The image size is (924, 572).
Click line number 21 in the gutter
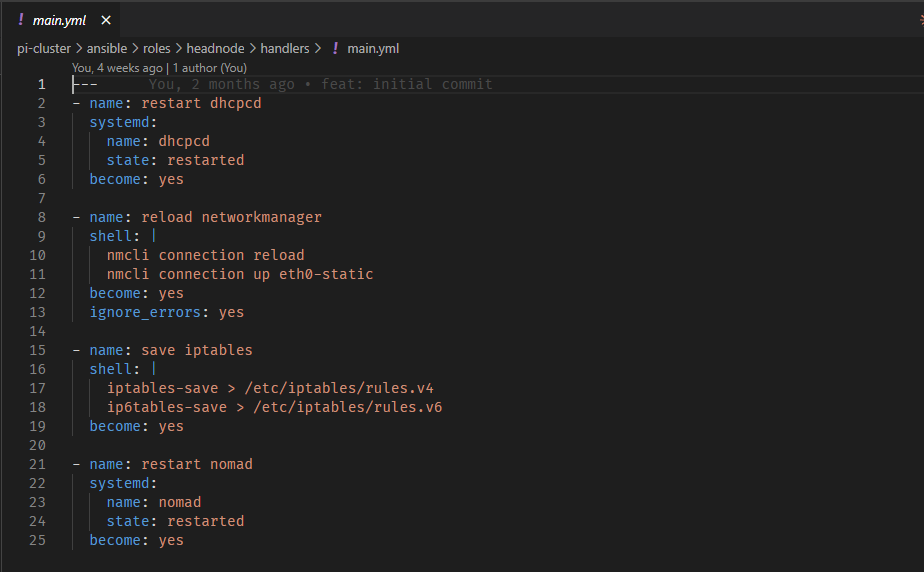click(38, 464)
